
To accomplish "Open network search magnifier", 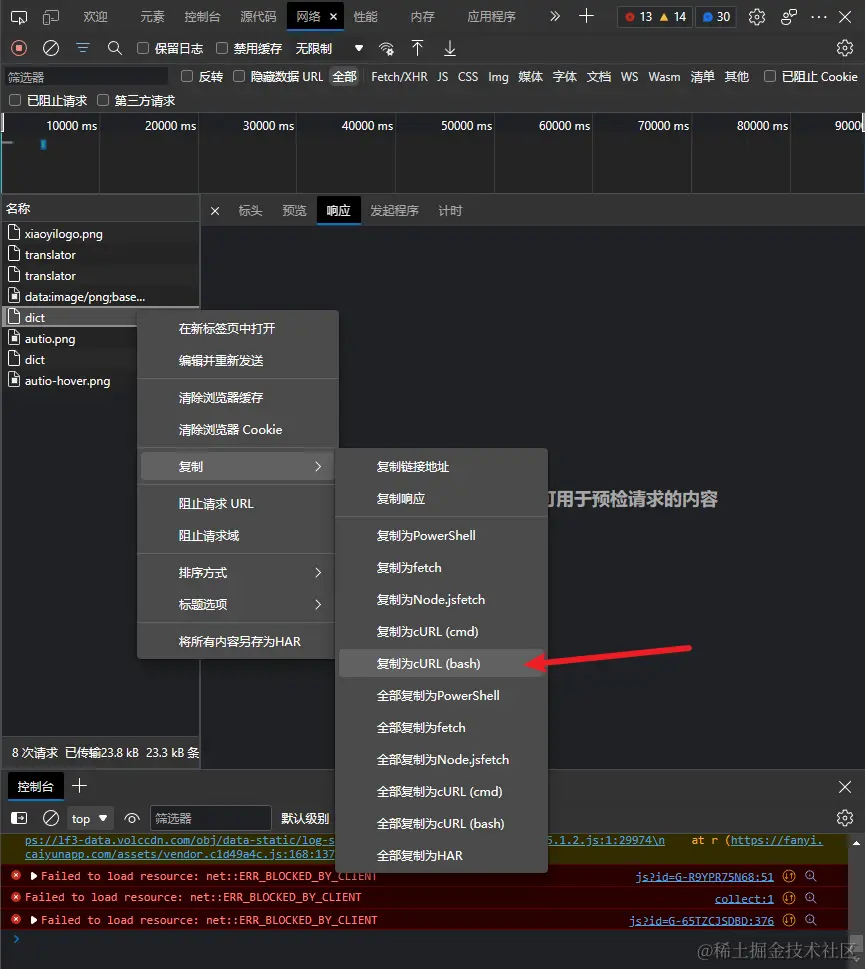I will pos(114,48).
